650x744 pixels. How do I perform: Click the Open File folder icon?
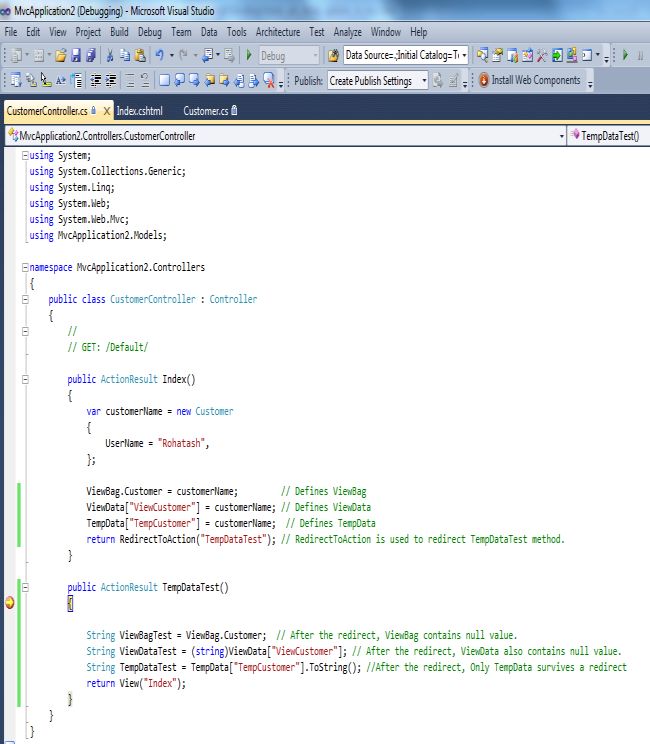(60, 56)
